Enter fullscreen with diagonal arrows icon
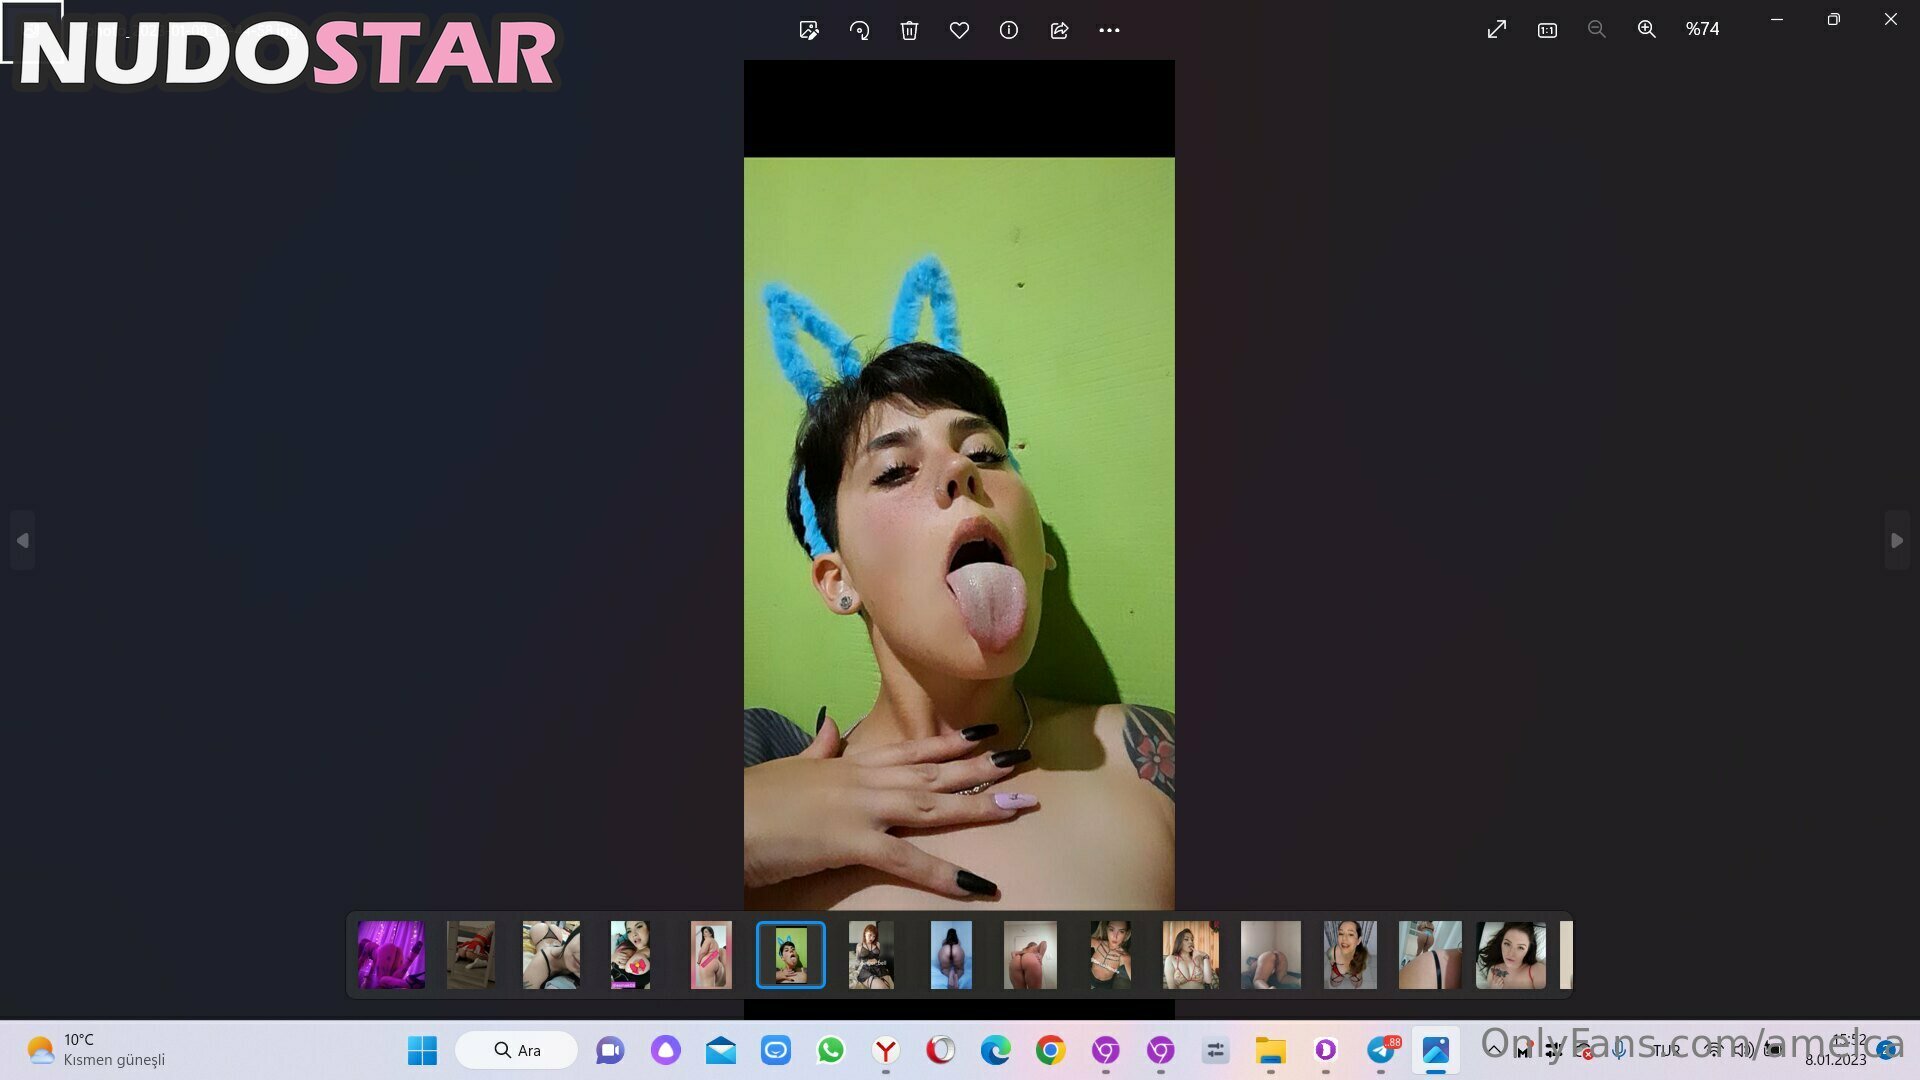The width and height of the screenshot is (1920, 1080). 1496,30
